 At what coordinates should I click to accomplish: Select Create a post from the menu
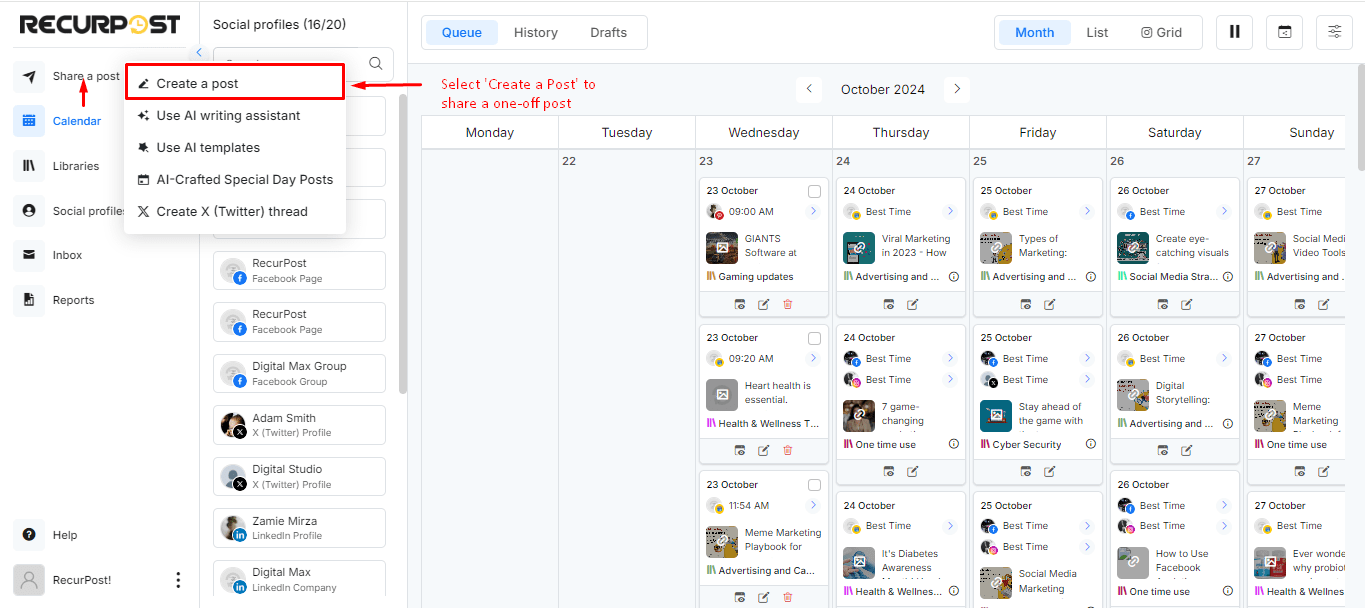pos(235,83)
